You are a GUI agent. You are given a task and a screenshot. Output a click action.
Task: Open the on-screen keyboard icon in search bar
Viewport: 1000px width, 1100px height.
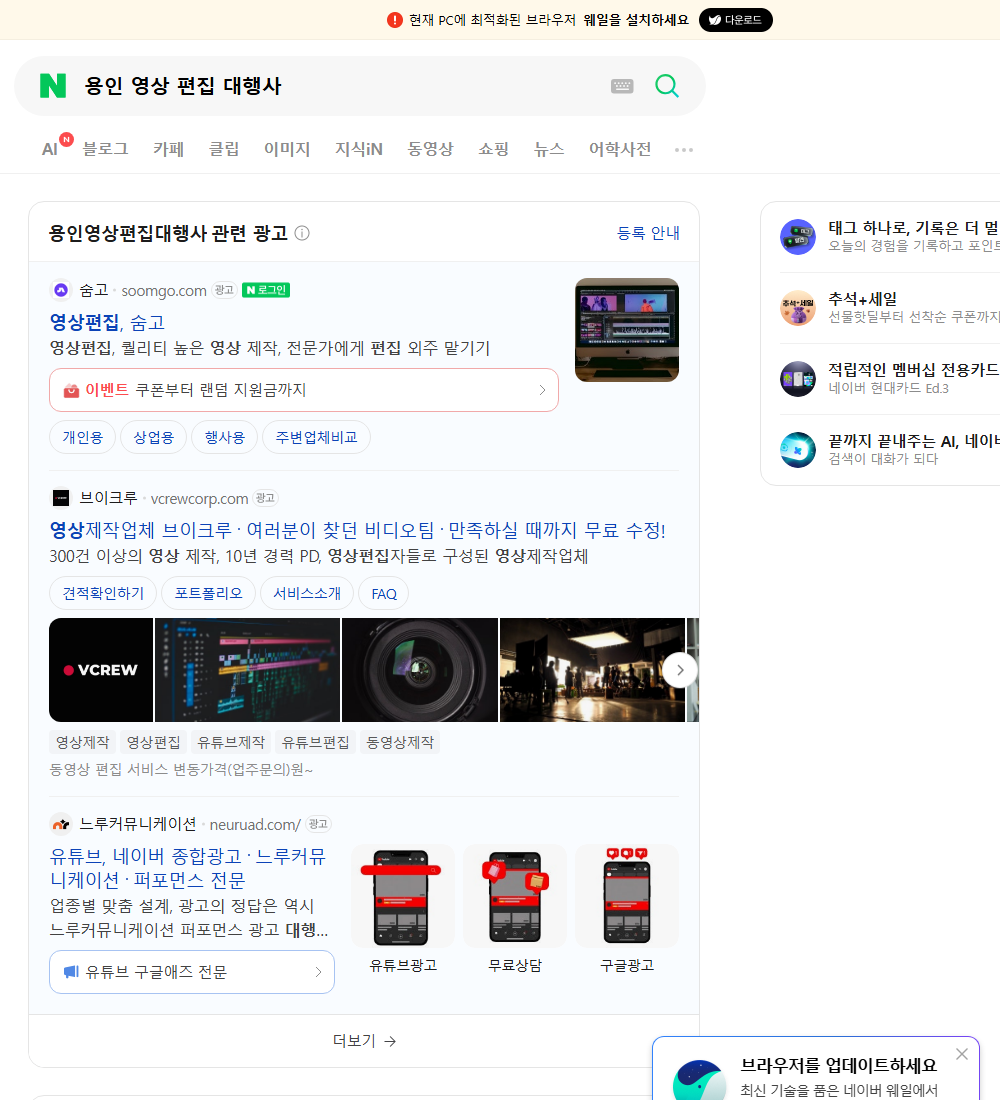(x=622, y=86)
